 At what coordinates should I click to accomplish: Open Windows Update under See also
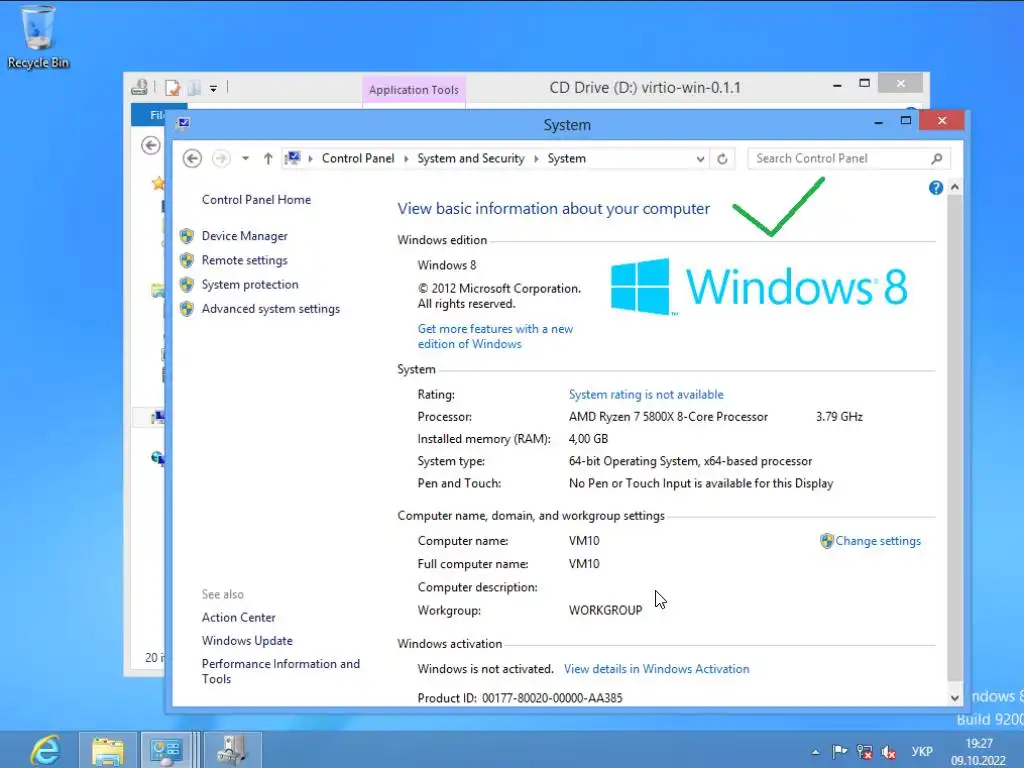tap(247, 641)
